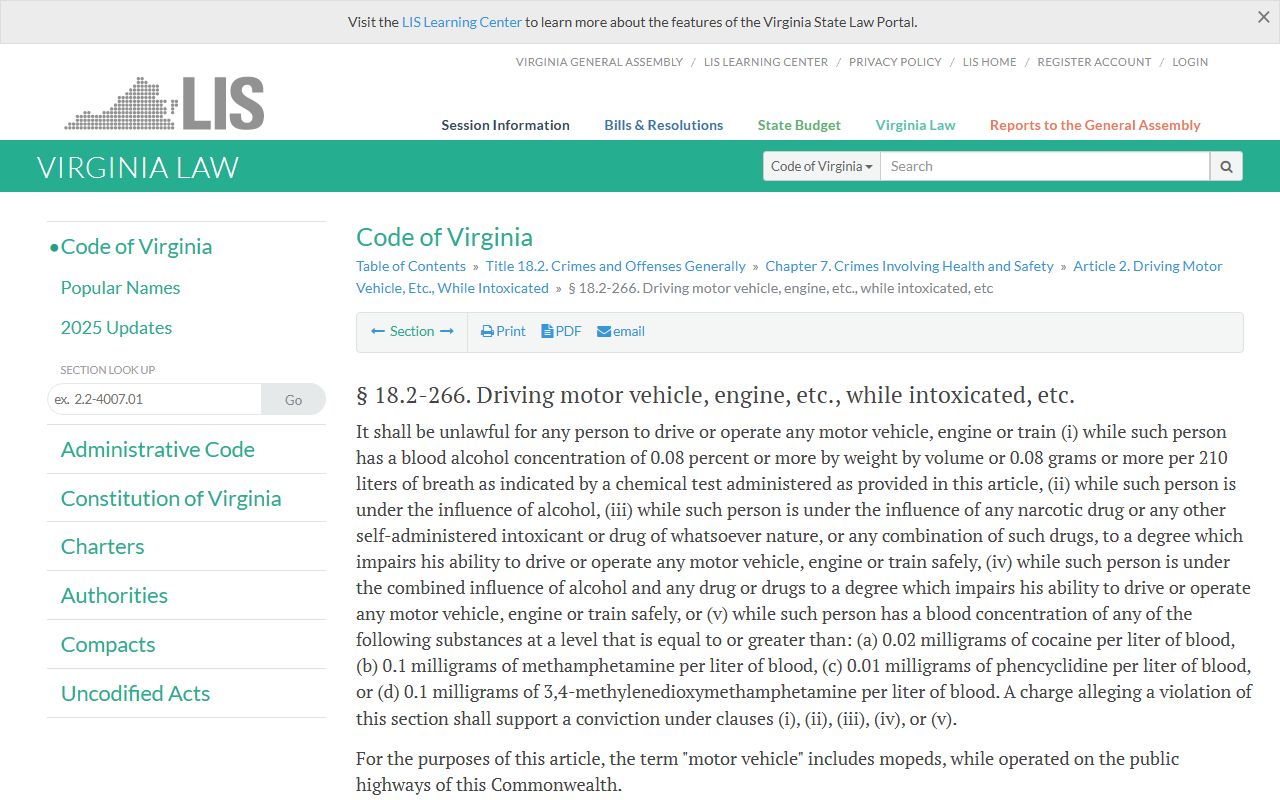Click the VIRGINIA LAW banner title
The image size is (1280, 800).
138,167
